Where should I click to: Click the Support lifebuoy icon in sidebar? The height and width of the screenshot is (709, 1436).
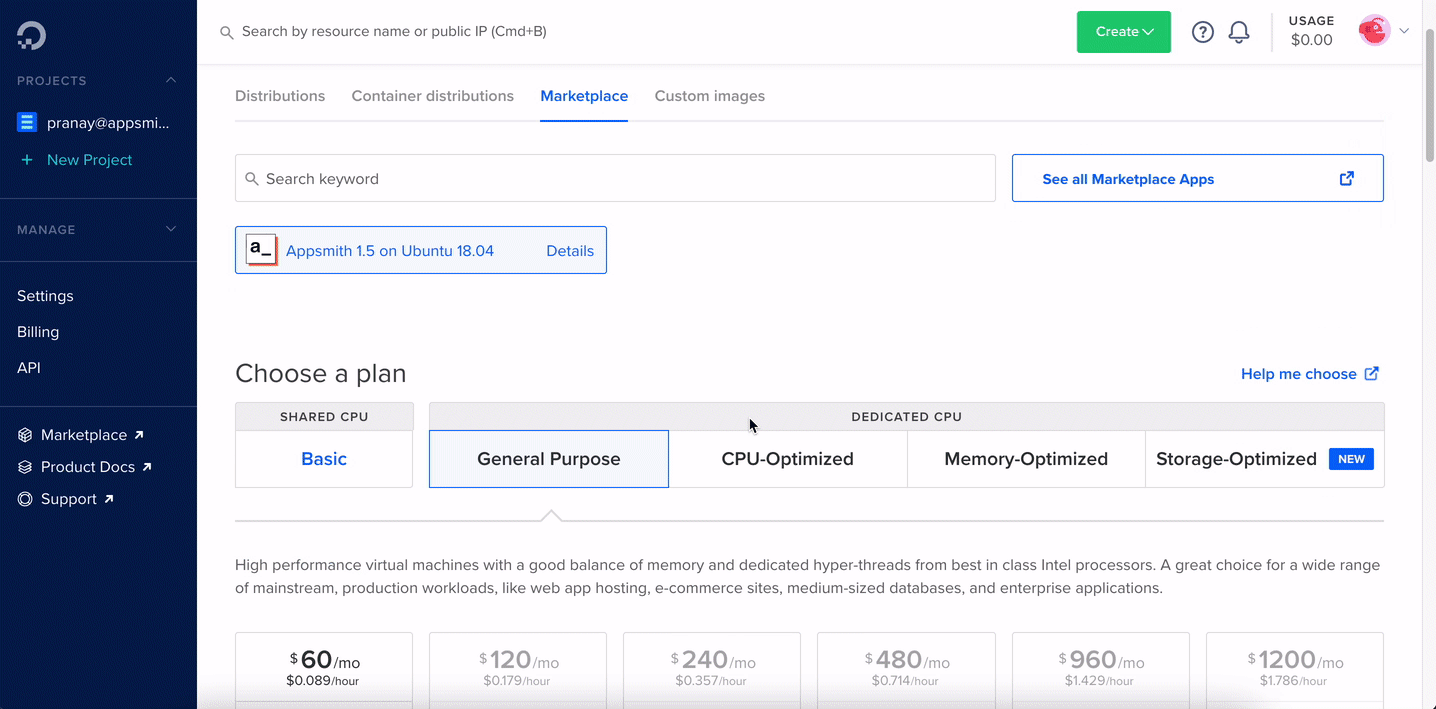pyautogui.click(x=25, y=499)
